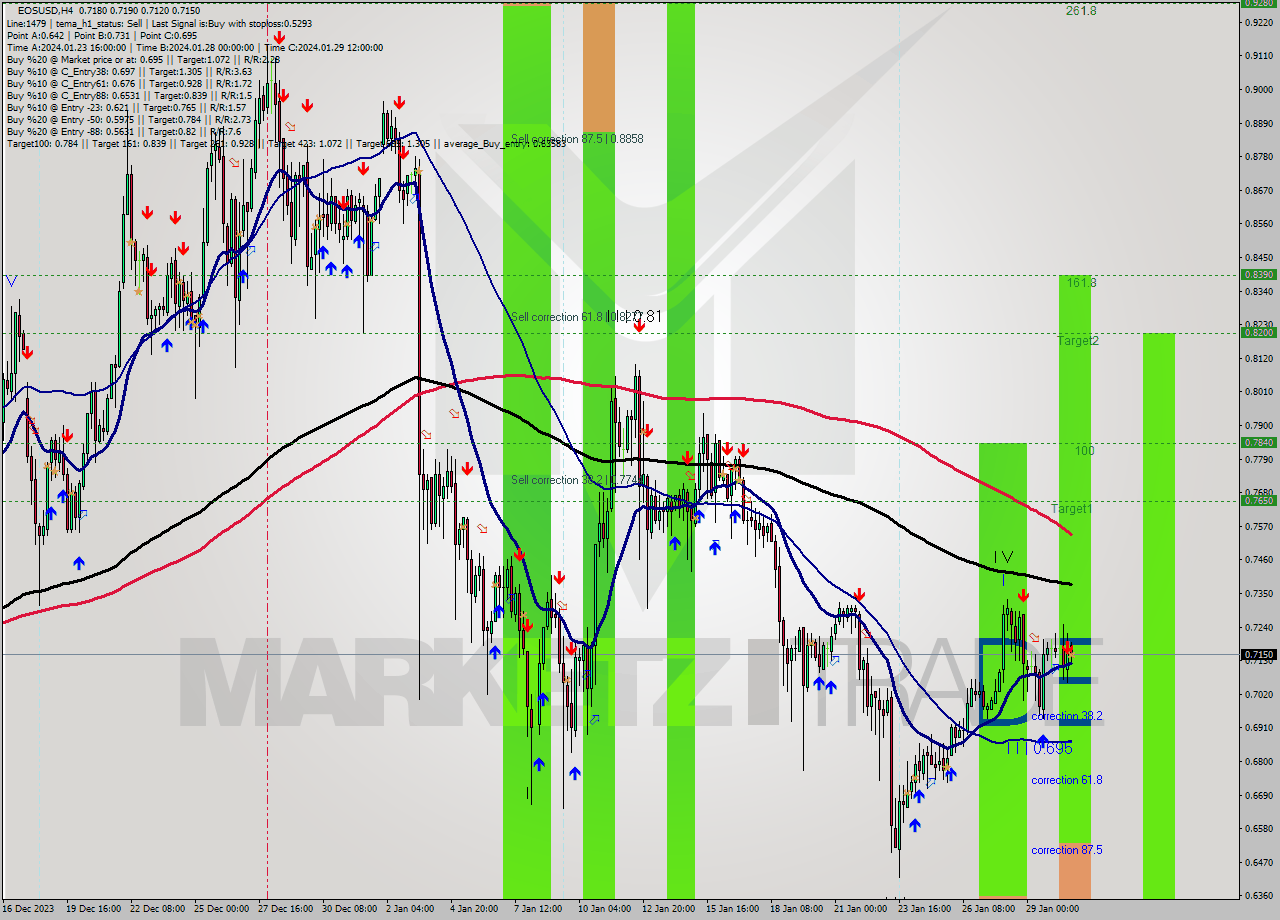
Task: Click the 0.9000 price axis value
Action: (x=1257, y=89)
